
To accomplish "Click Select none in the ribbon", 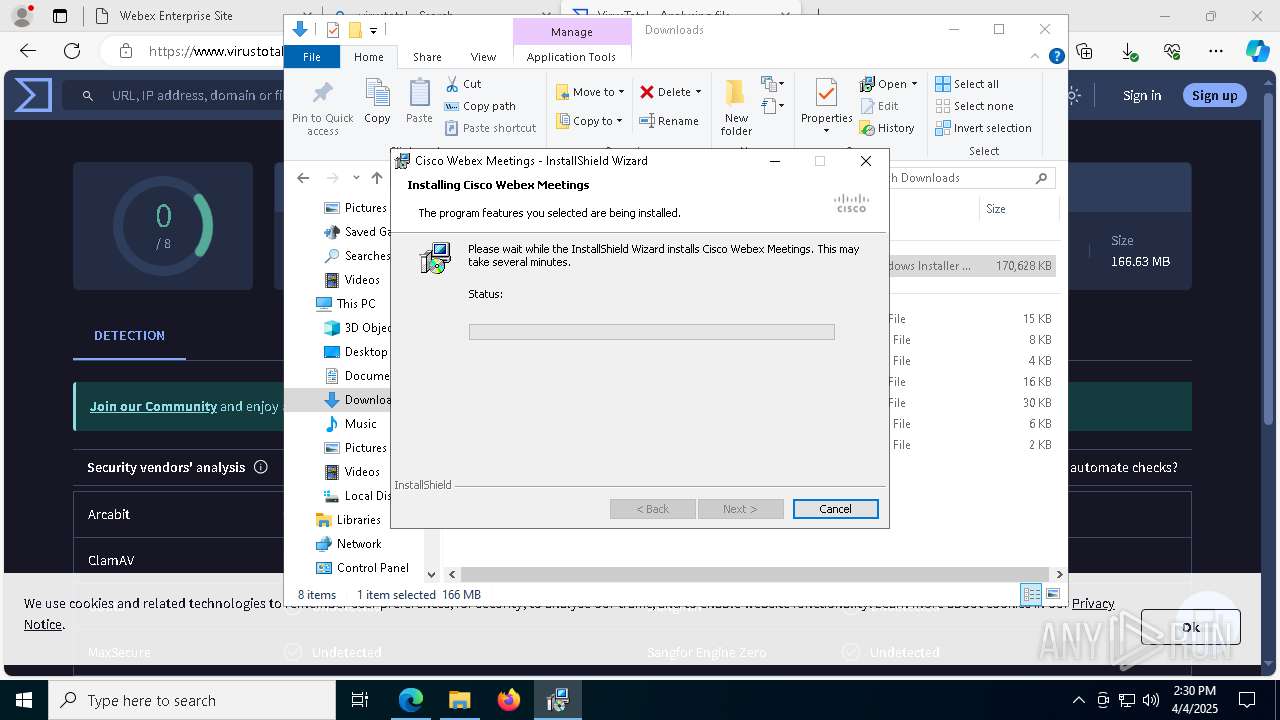I will [x=974, y=106].
